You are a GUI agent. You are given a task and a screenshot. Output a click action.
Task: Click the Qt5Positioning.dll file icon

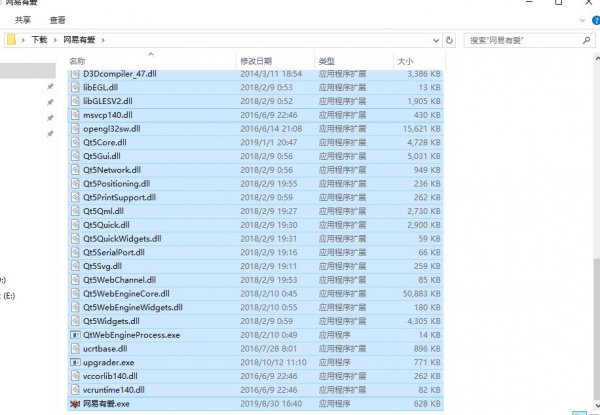[x=75, y=184]
